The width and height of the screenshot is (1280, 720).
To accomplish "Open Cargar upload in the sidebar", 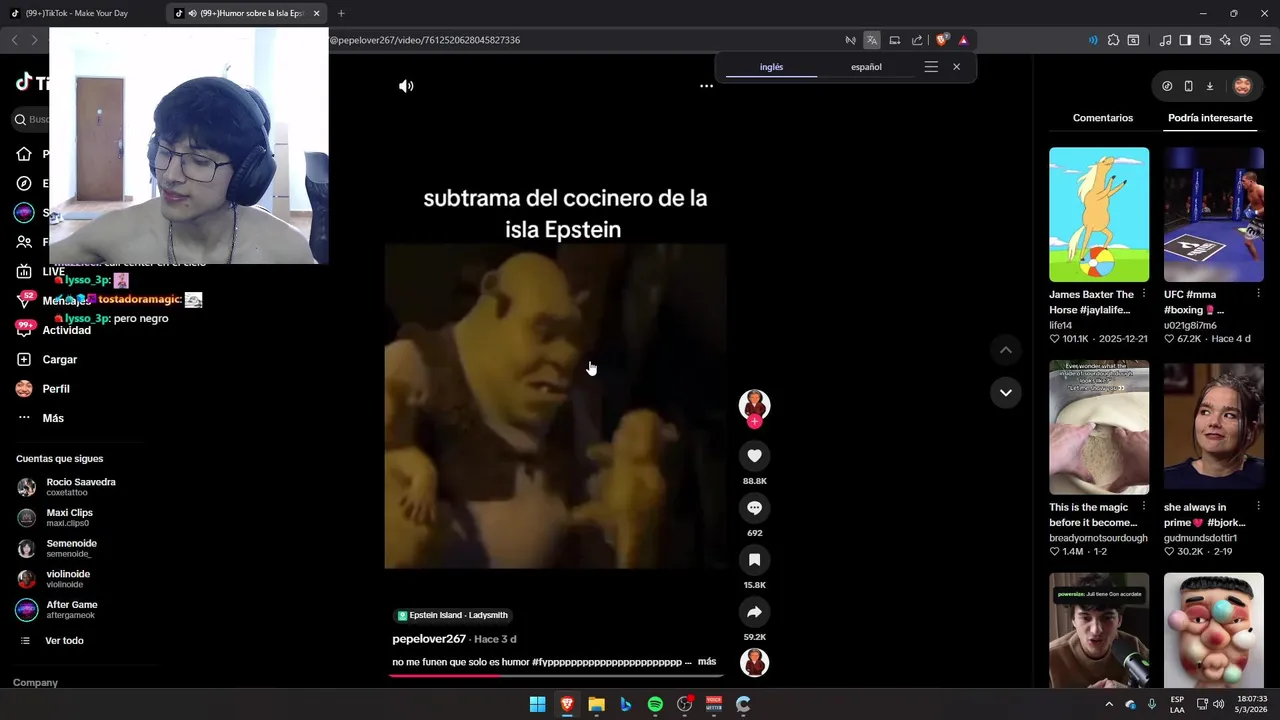I will coord(59,359).
